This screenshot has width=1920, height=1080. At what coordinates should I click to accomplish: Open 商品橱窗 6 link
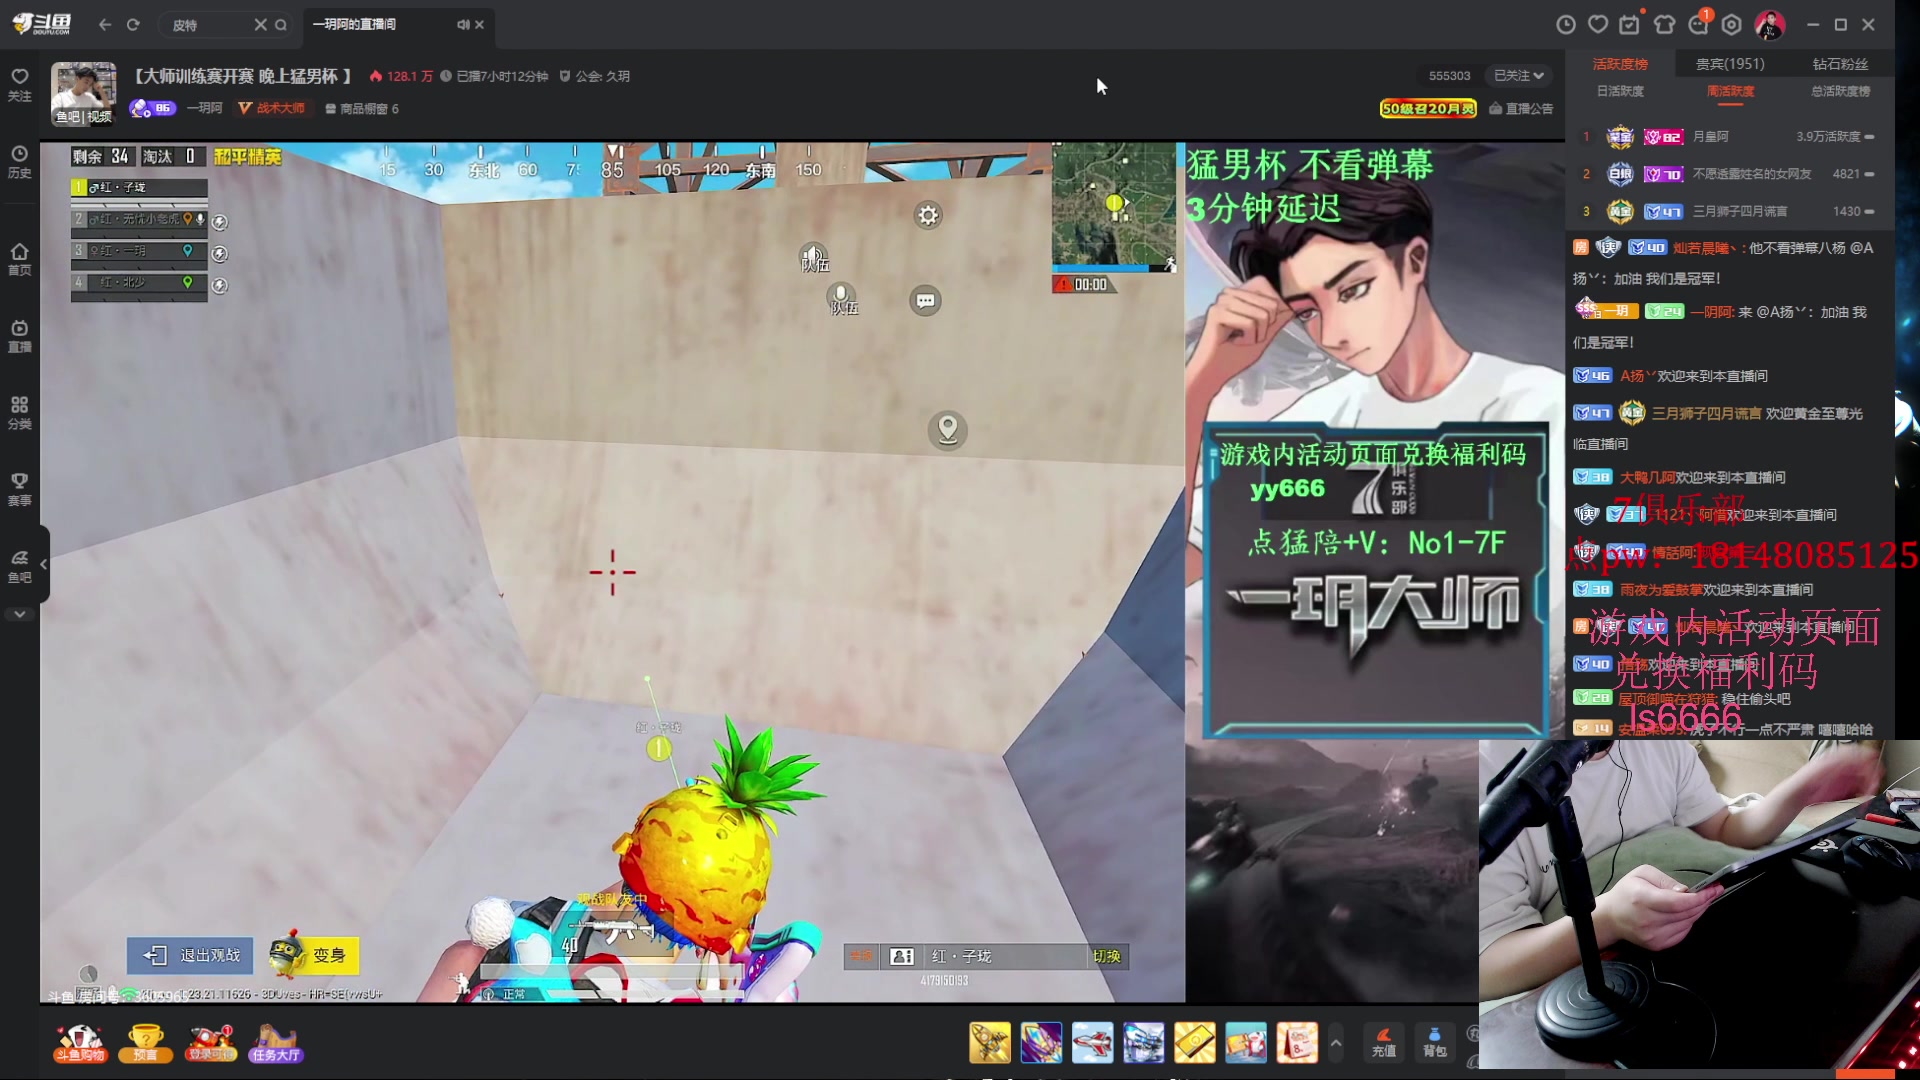[361, 108]
